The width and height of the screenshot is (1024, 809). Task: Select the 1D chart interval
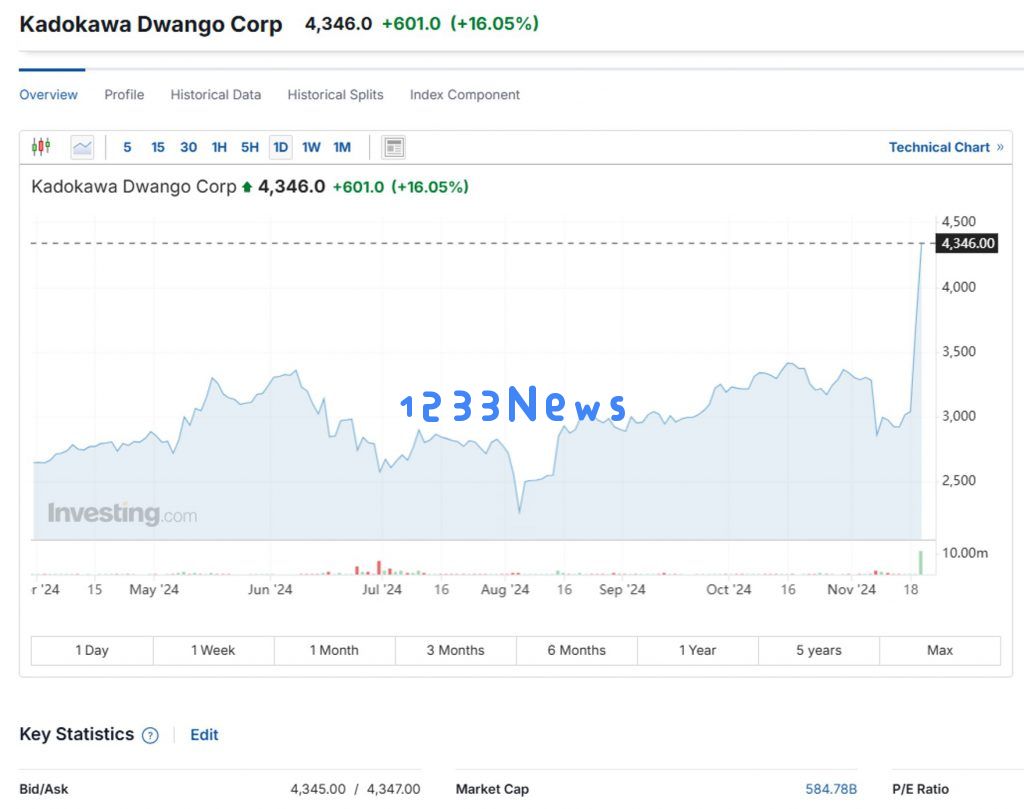point(281,148)
